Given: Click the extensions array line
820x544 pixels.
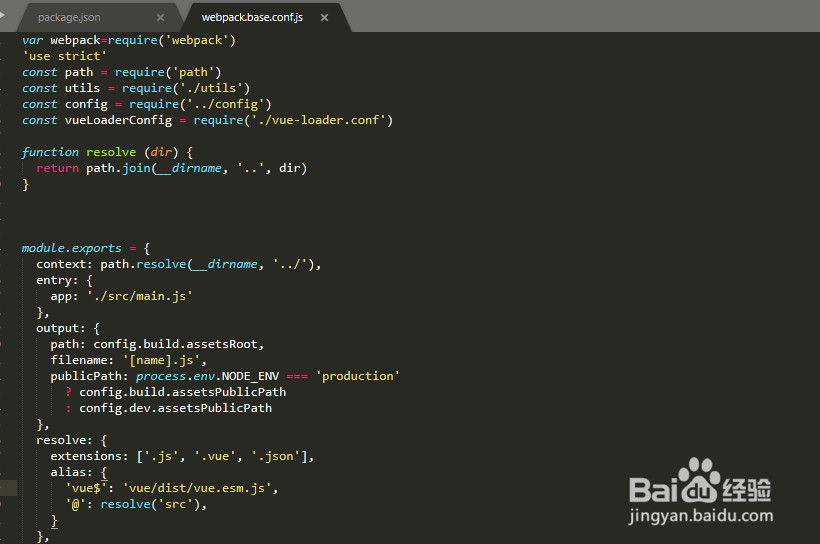Looking at the screenshot, I should pyautogui.click(x=182, y=456).
